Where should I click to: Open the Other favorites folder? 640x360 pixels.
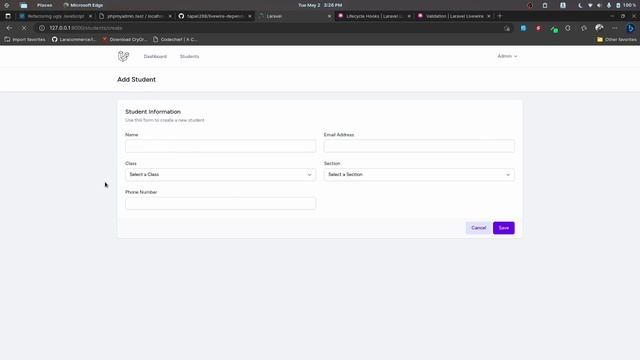coord(617,40)
